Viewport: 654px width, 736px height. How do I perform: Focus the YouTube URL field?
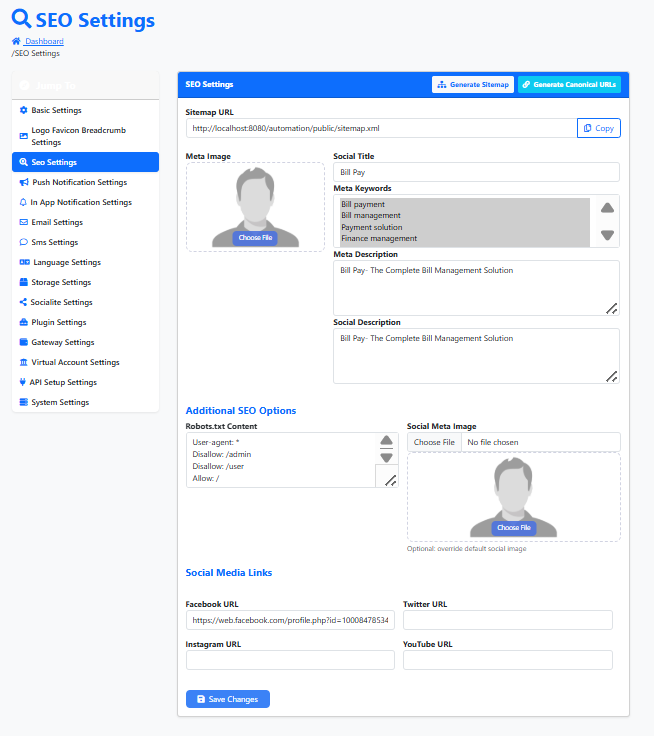508,660
